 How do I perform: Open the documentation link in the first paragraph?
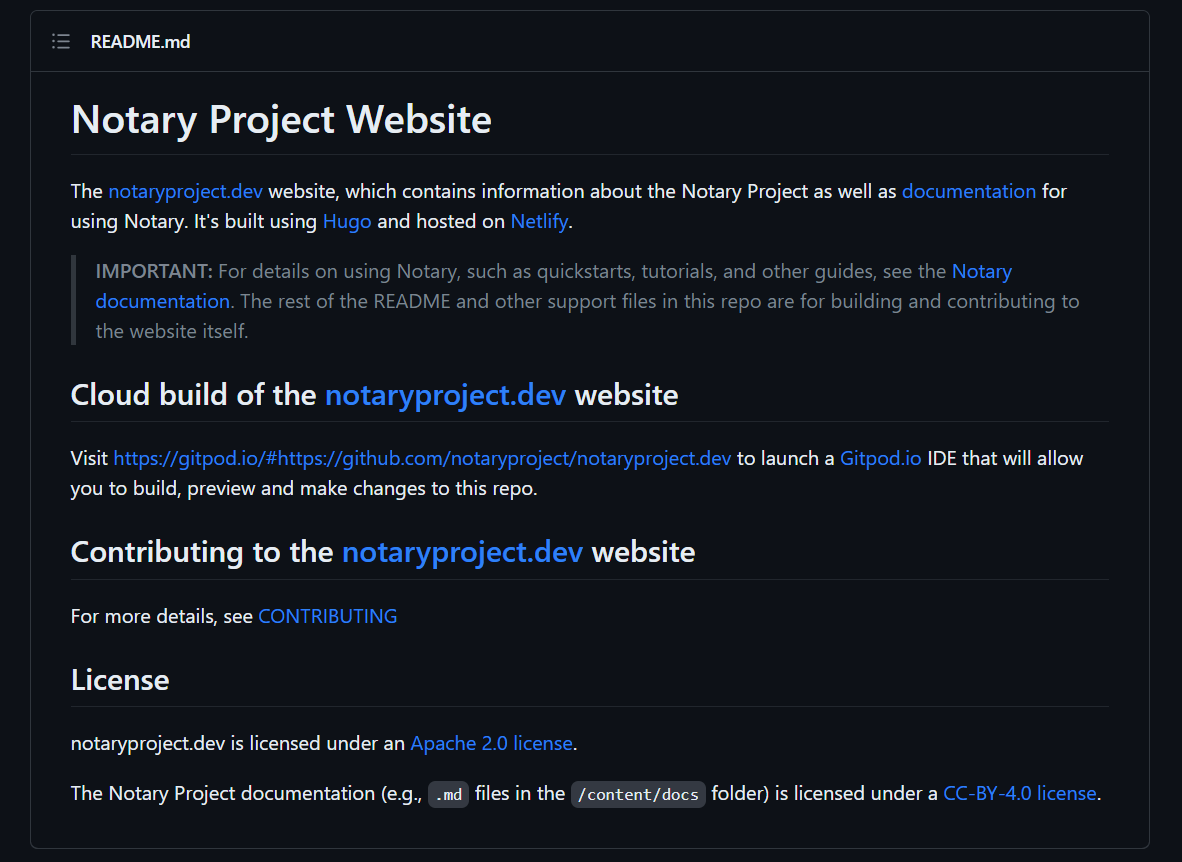coord(968,191)
